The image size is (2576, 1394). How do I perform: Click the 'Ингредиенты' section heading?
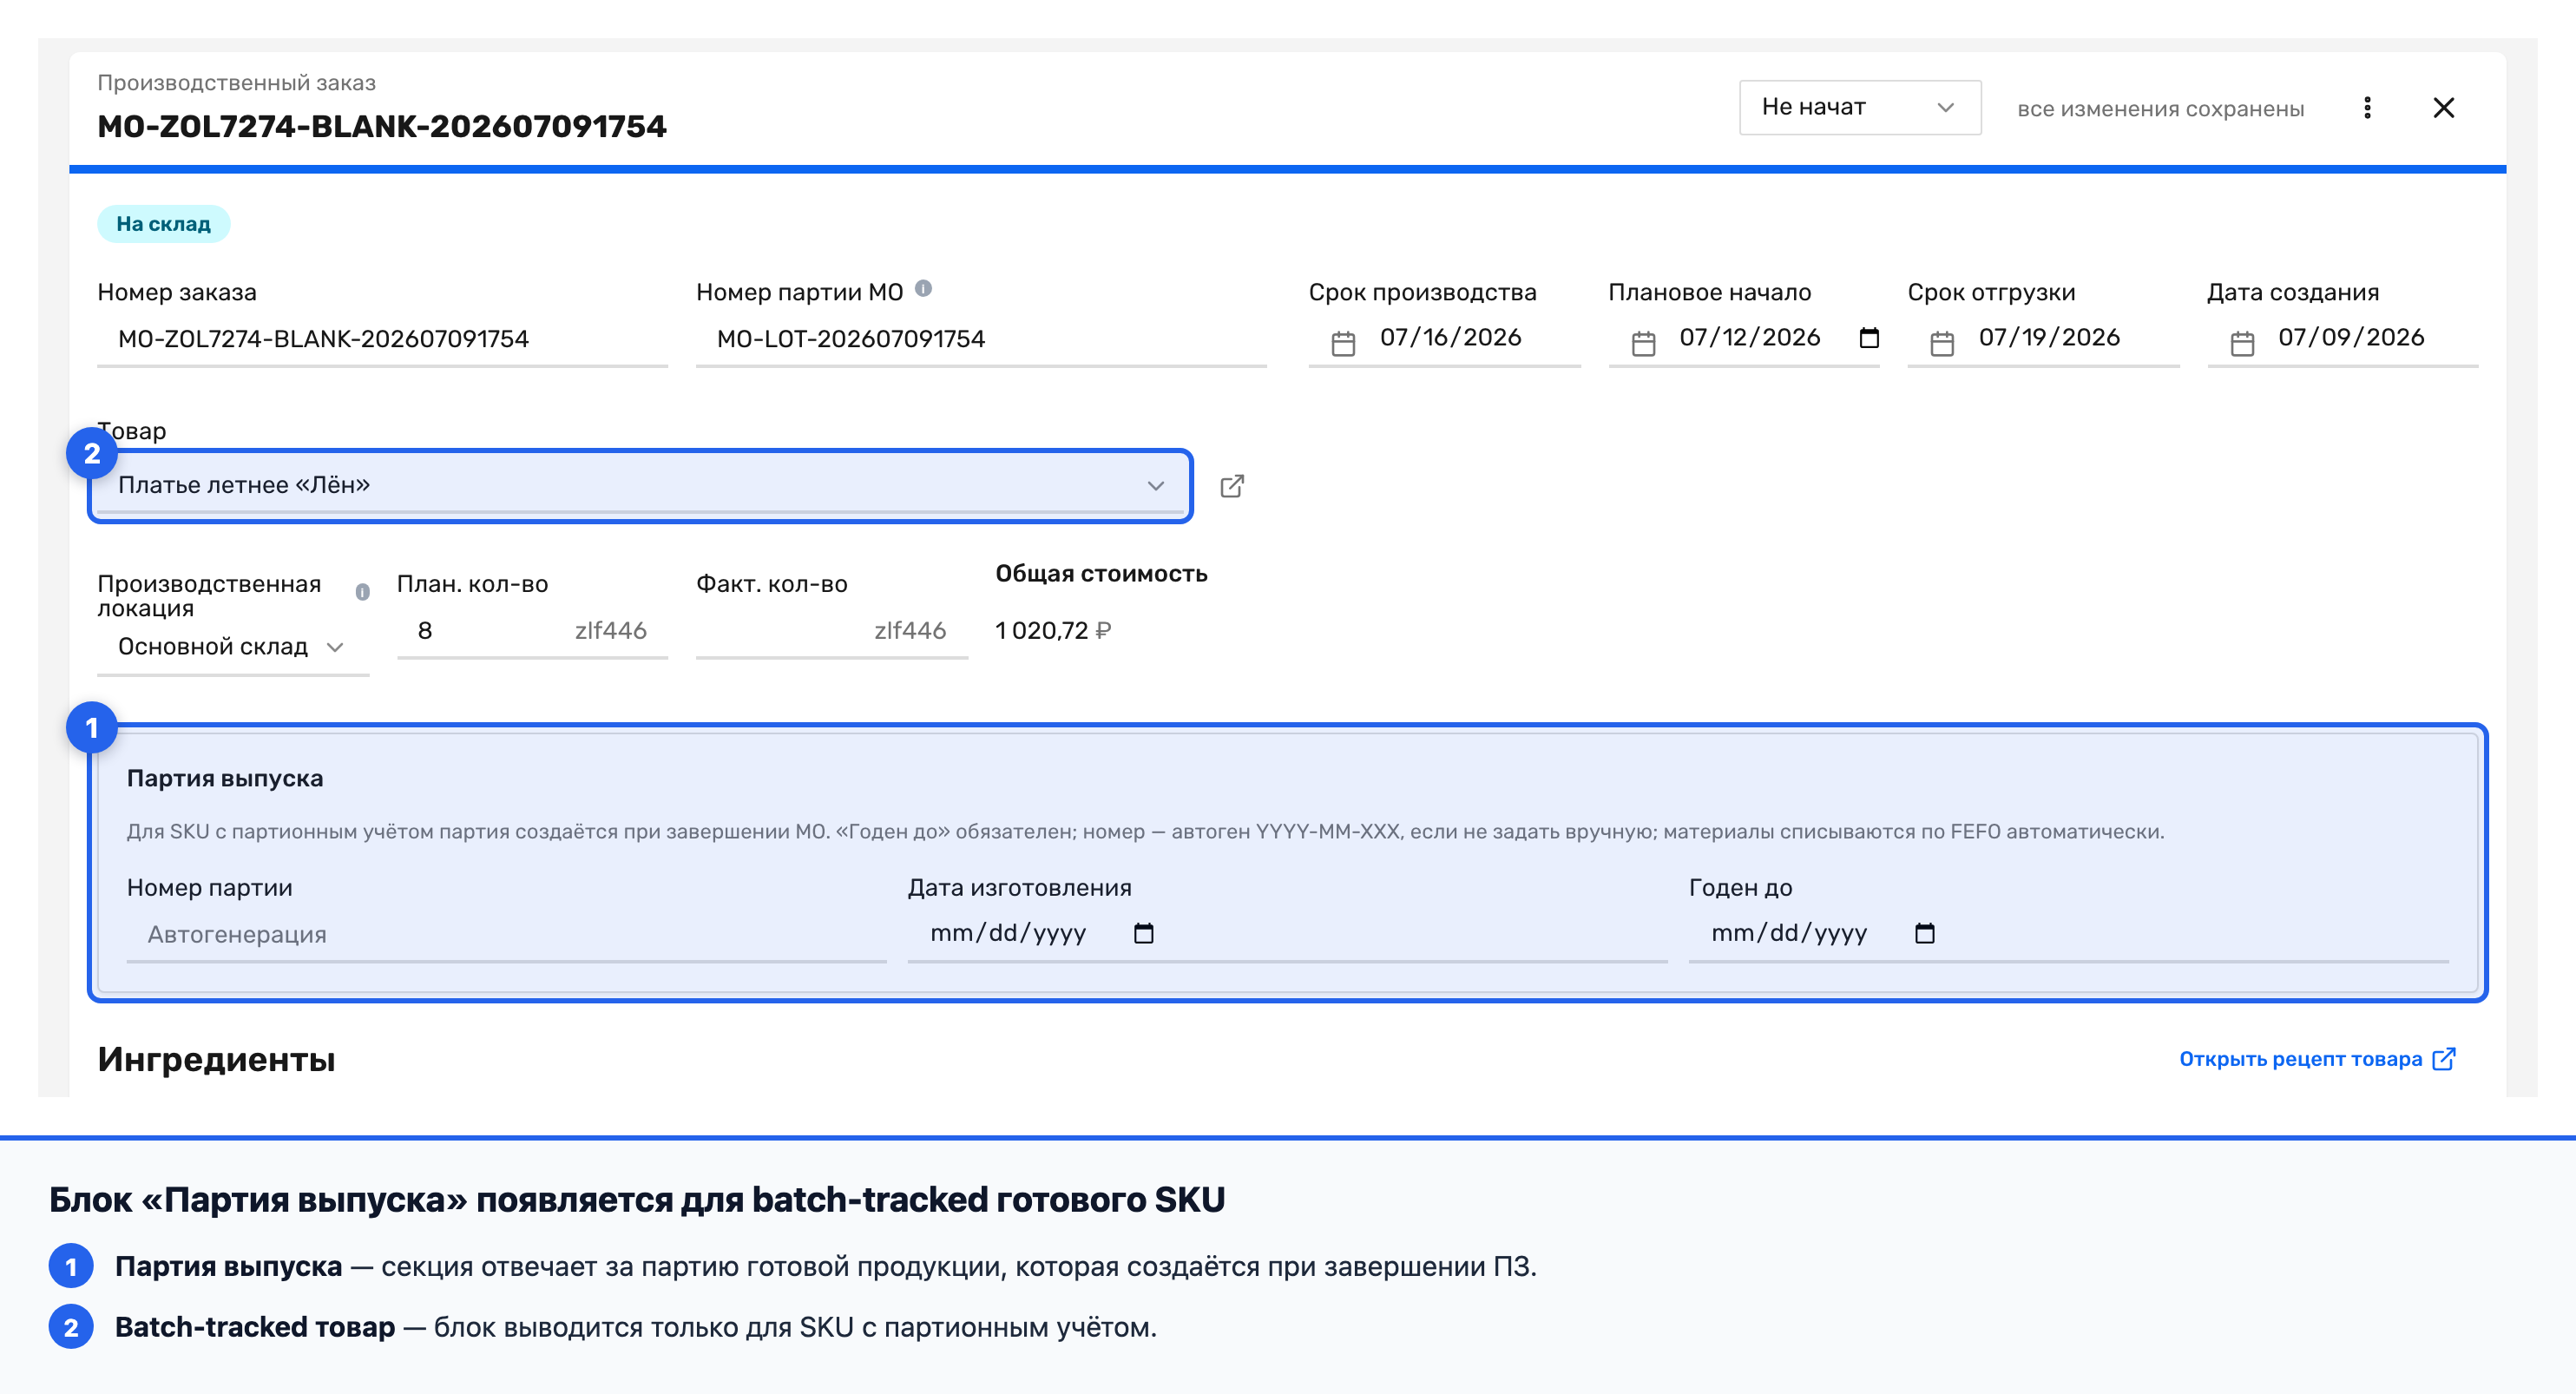coord(216,1059)
